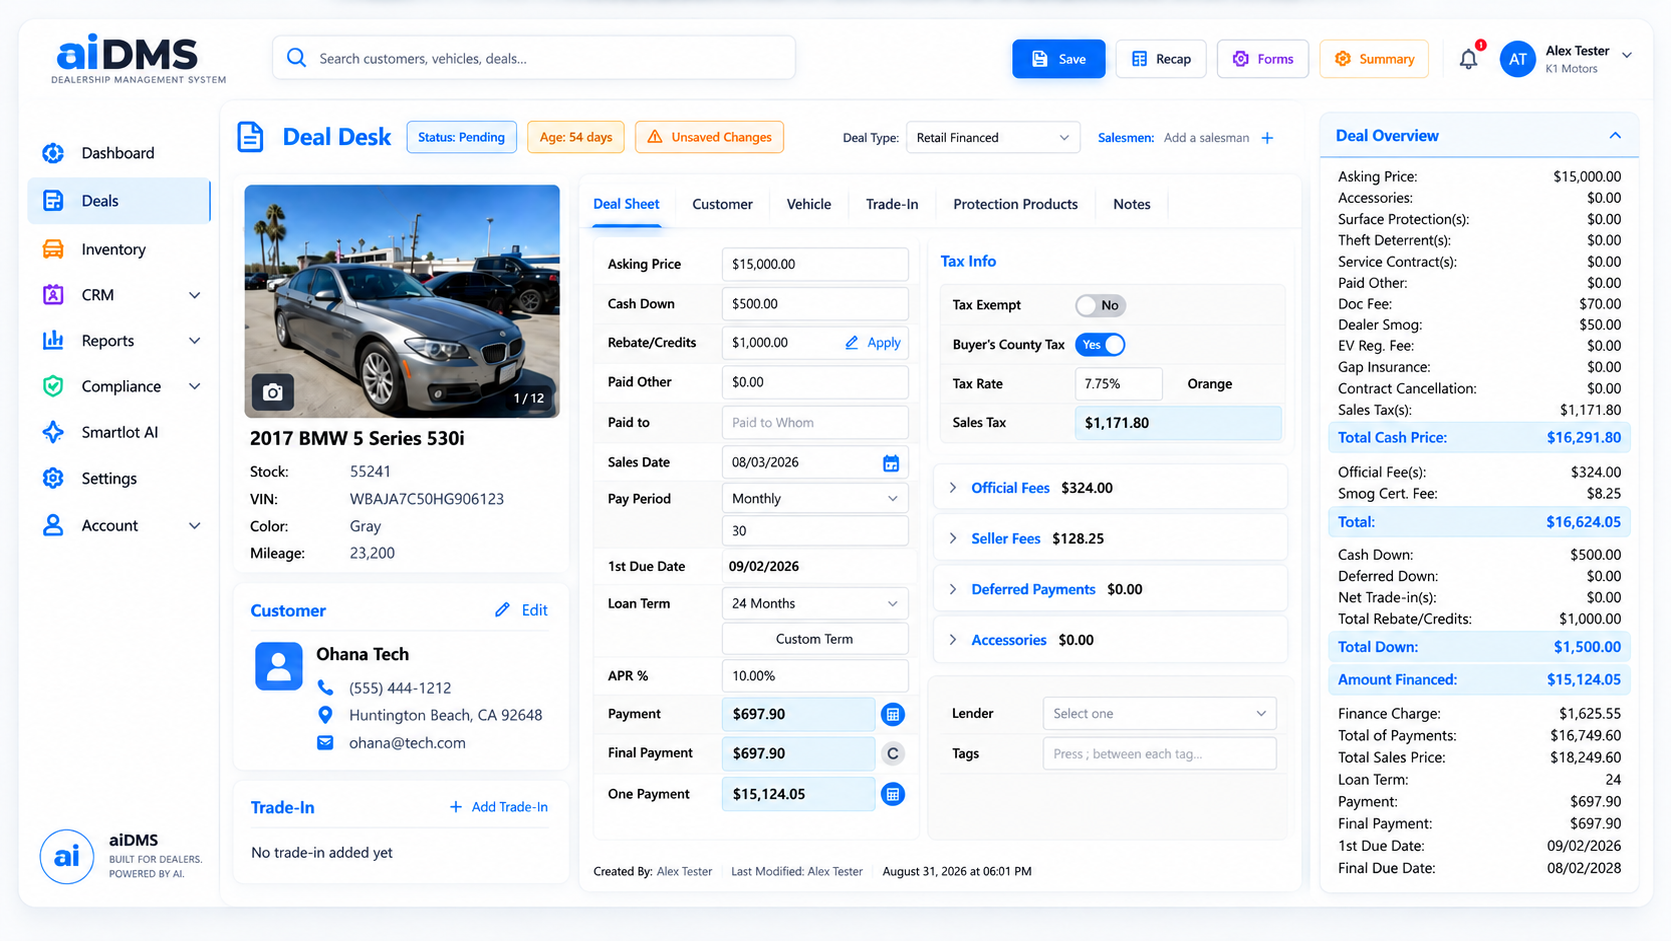The height and width of the screenshot is (941, 1671).
Task: Click the Smartlot AI sidebar icon
Action: pyautogui.click(x=53, y=432)
